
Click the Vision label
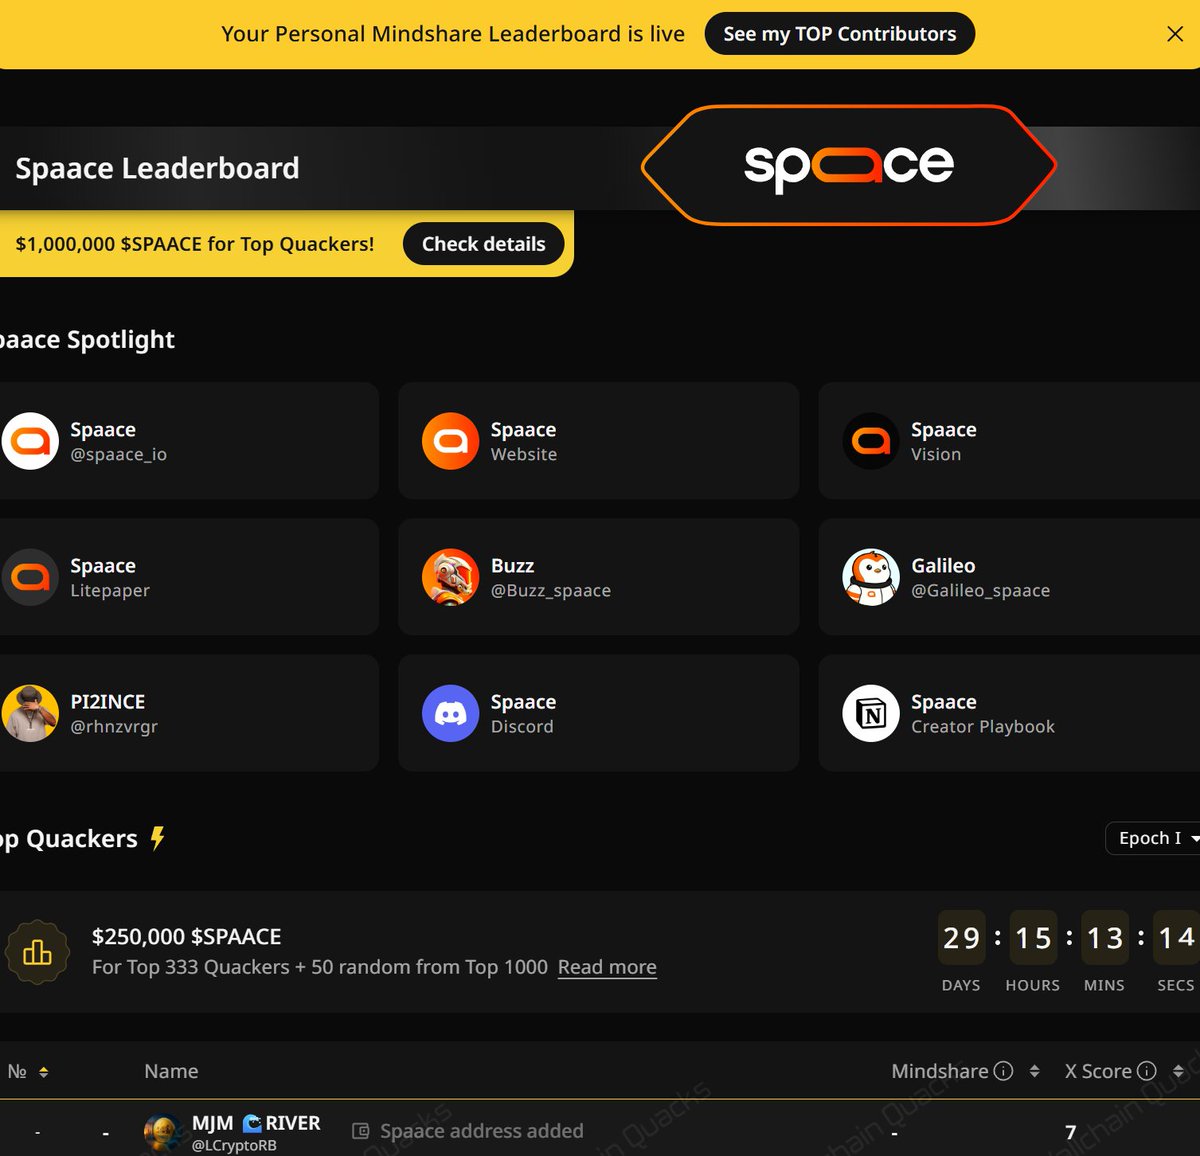click(936, 454)
